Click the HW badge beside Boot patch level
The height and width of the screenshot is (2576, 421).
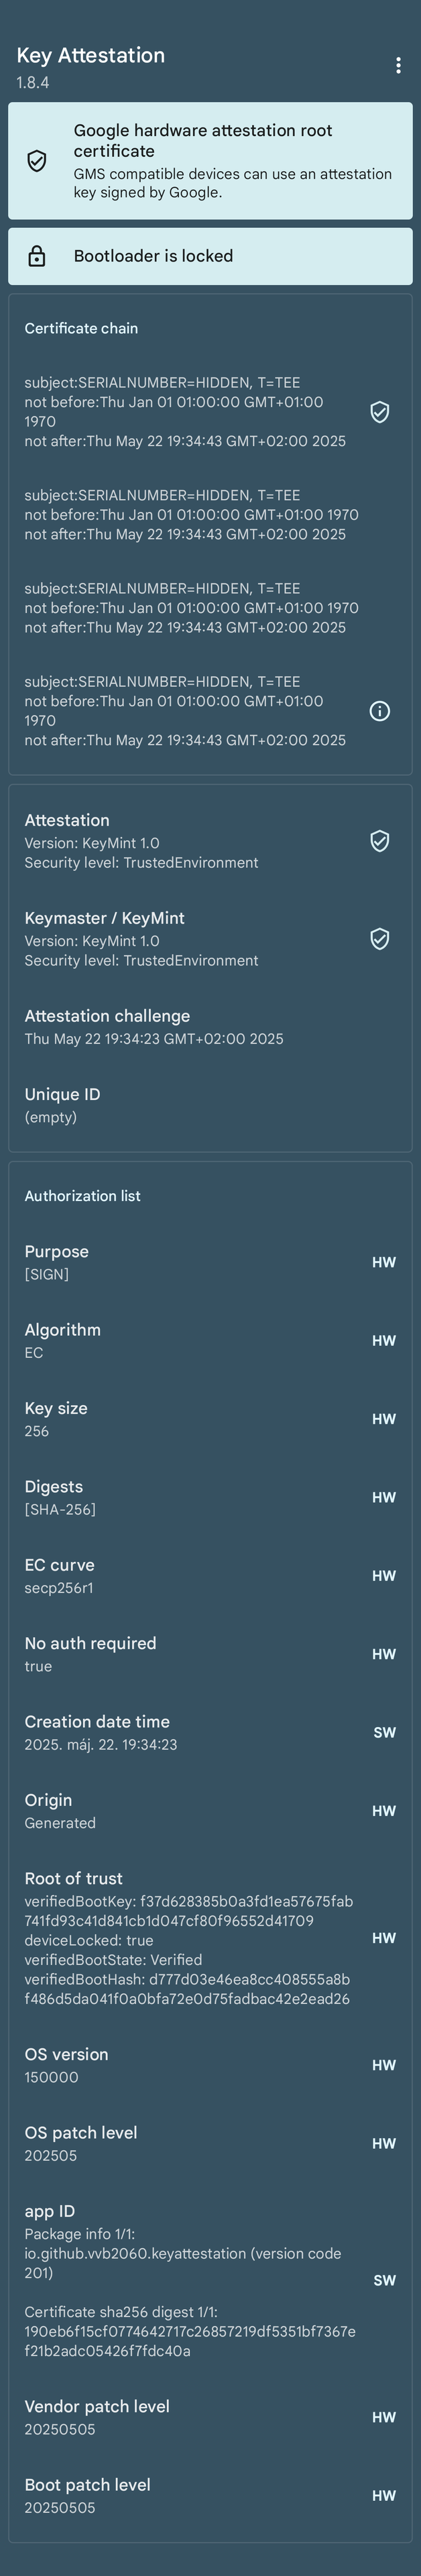pos(384,2495)
